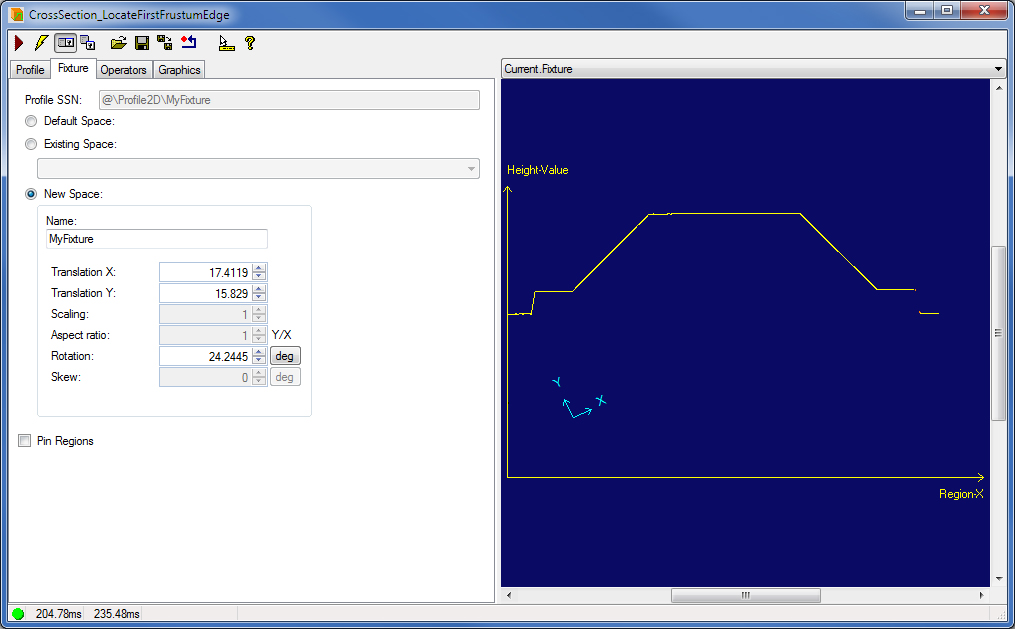Toggle Rotation units with the deg button
Screen dimensions: 1015x629
tap(284, 355)
